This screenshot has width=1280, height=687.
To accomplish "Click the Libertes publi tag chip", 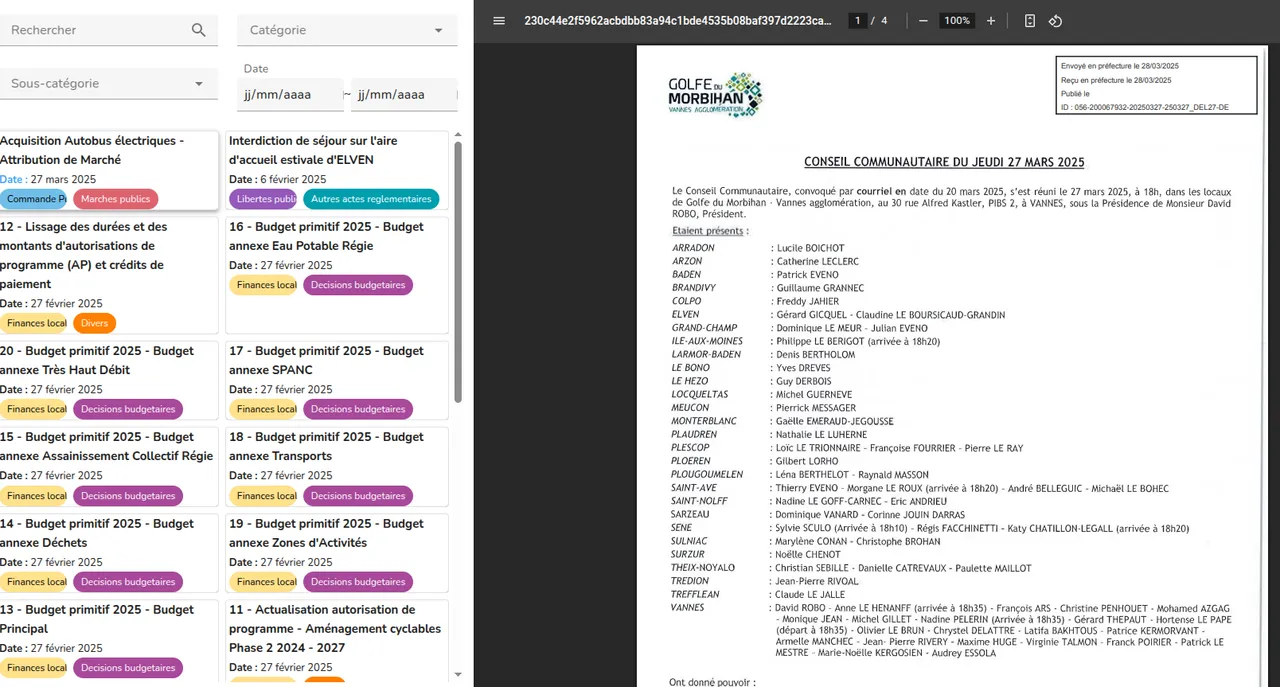I will coord(263,199).
